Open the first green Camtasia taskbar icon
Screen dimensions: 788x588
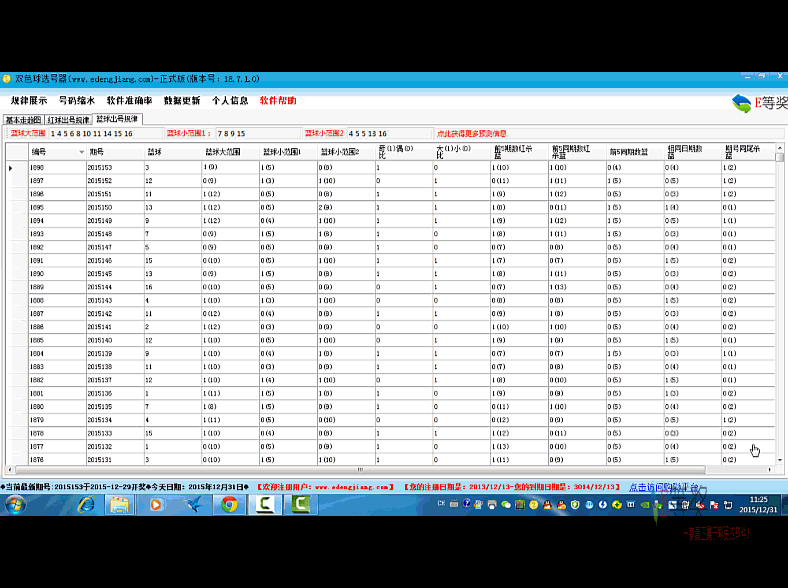coord(266,504)
